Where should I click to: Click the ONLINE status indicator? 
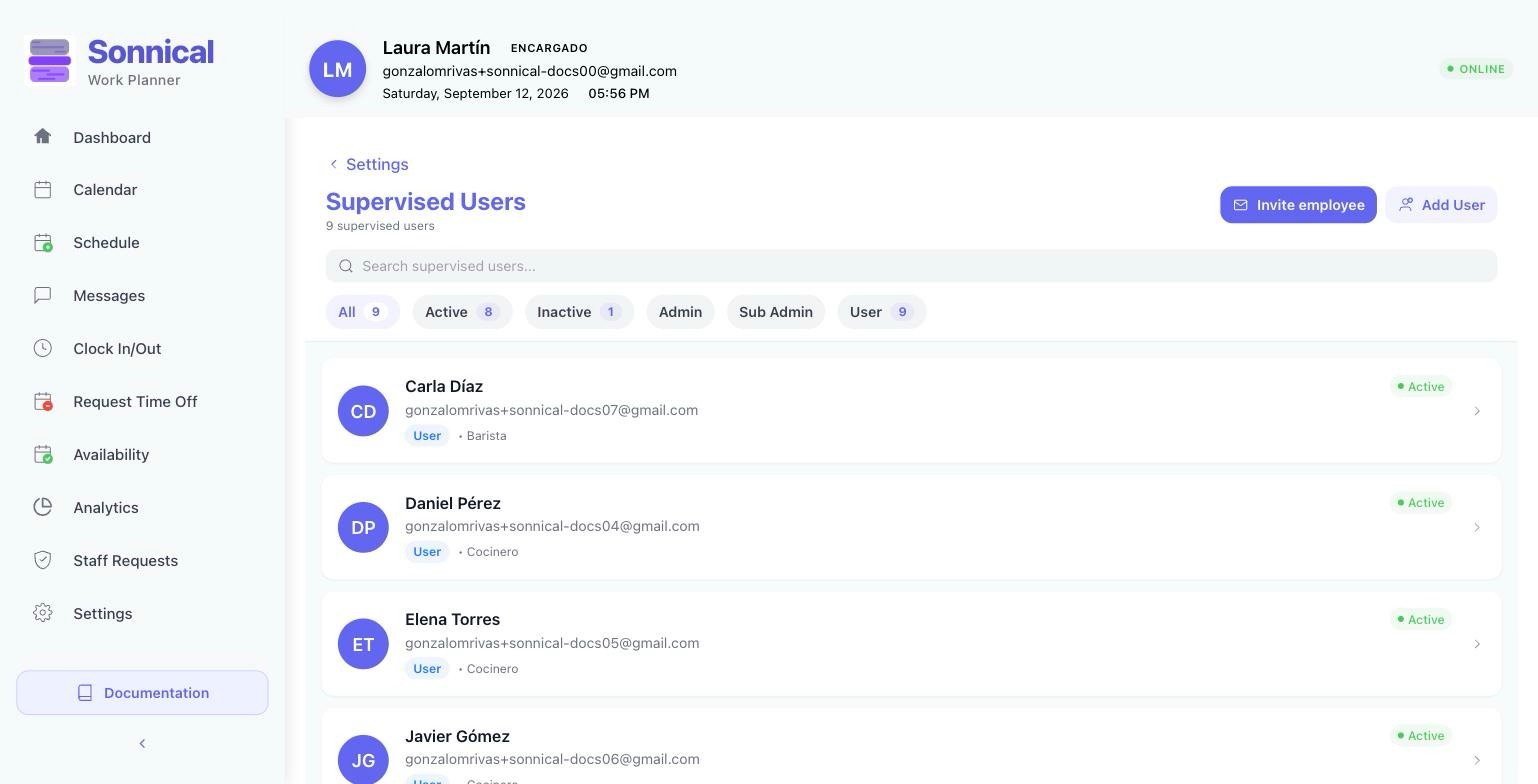click(x=1476, y=69)
